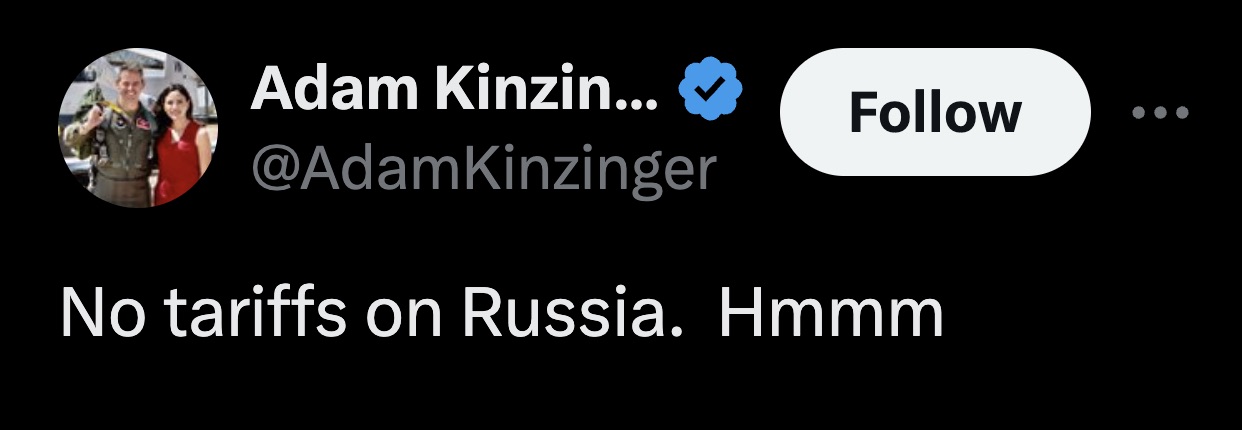Viewport: 1242px width, 430px height.
Task: Click the "@" symbol in the username
Action: point(272,170)
